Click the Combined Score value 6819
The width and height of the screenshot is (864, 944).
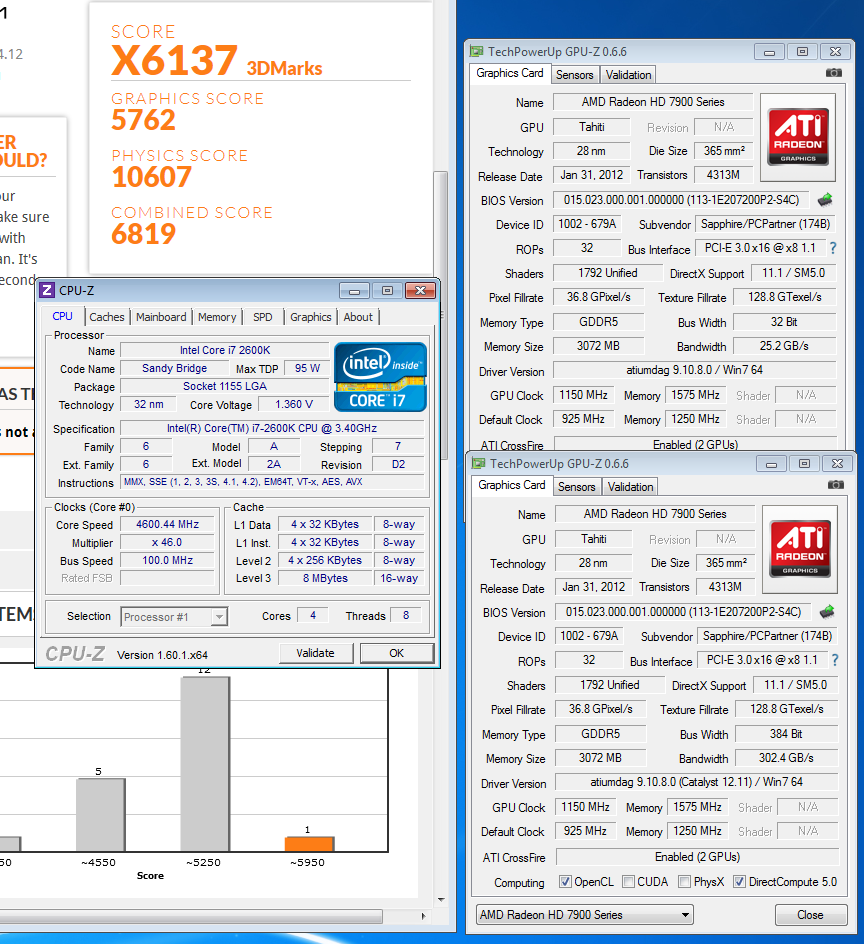coord(143,234)
